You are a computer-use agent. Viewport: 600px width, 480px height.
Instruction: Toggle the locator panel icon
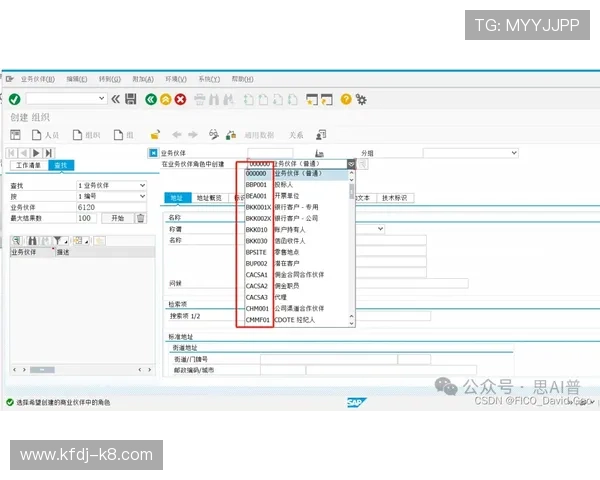point(15,135)
